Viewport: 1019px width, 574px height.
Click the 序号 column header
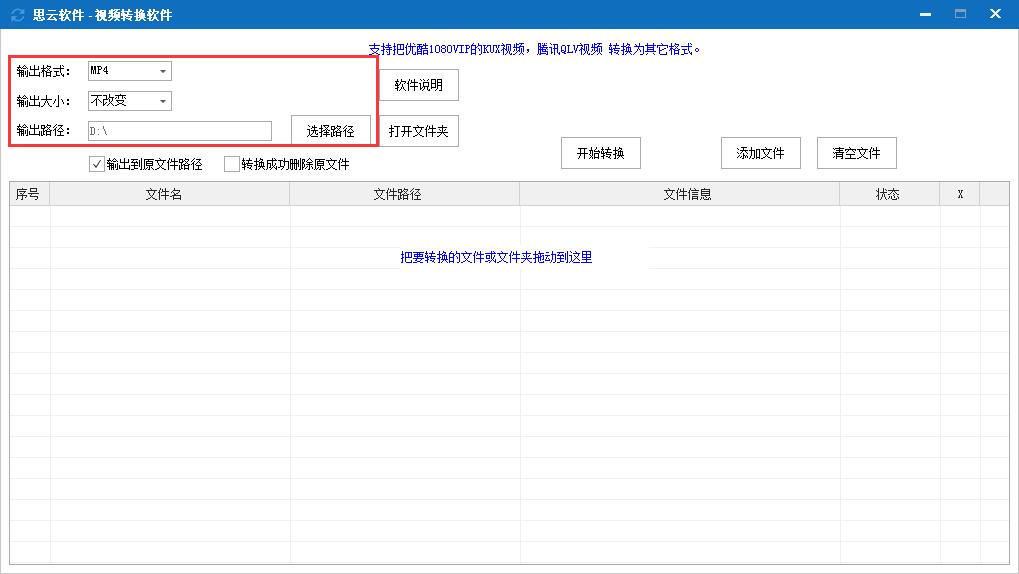point(29,194)
